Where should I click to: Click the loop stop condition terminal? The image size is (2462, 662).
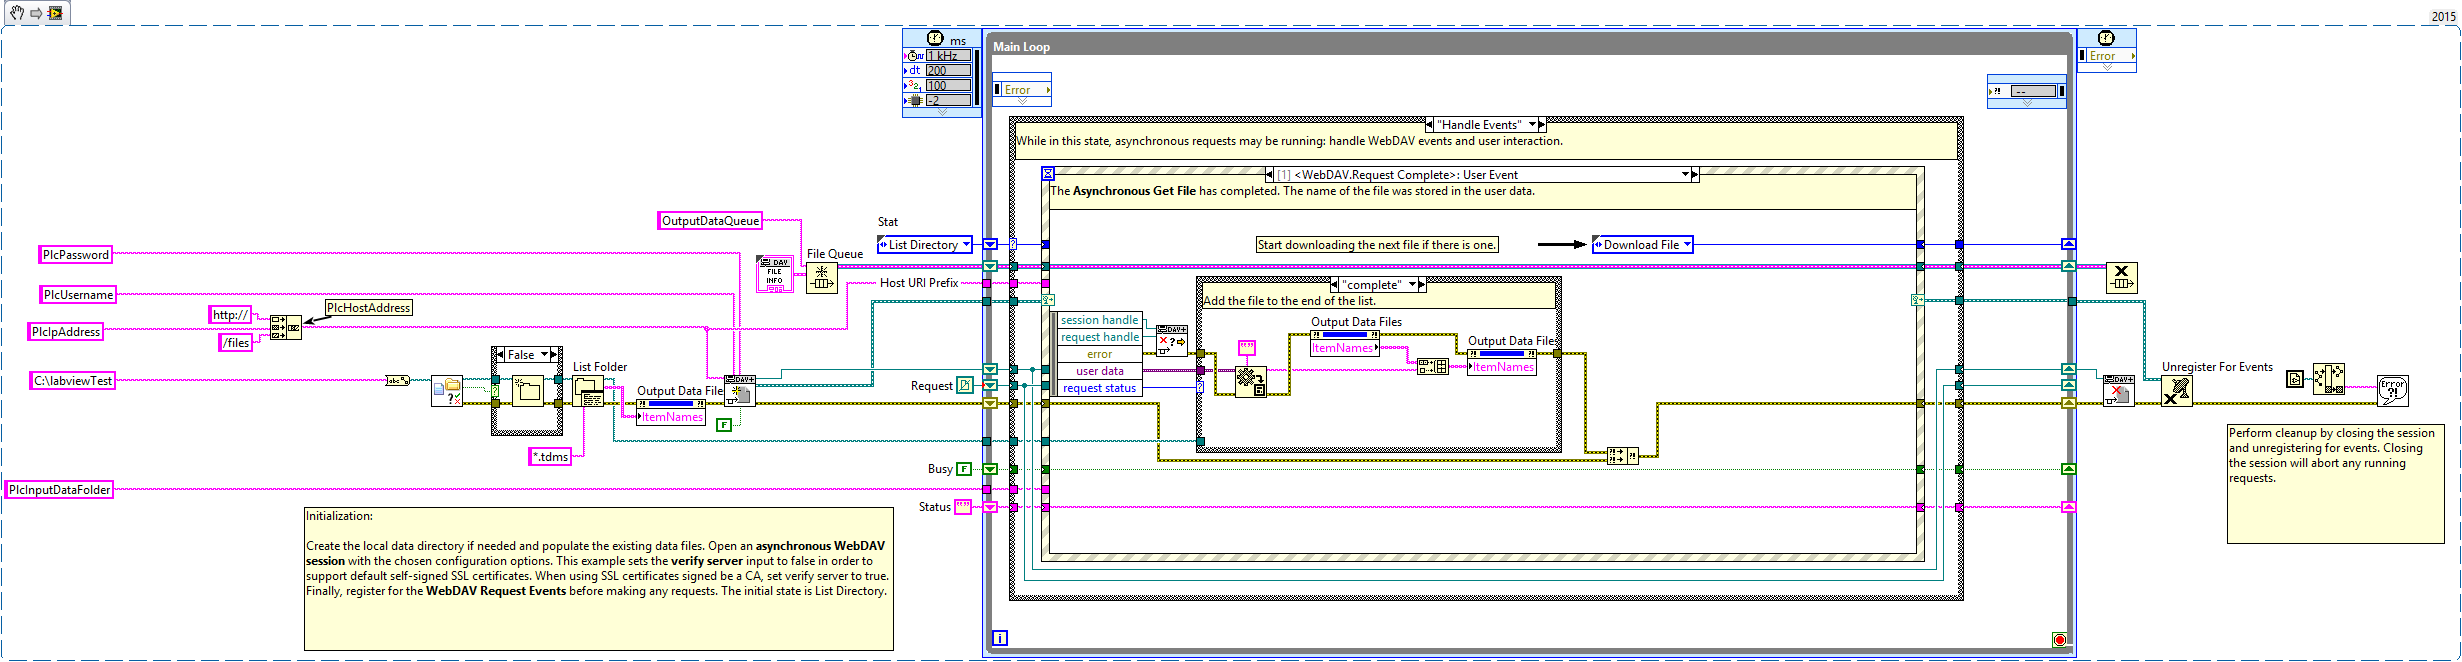point(2059,640)
